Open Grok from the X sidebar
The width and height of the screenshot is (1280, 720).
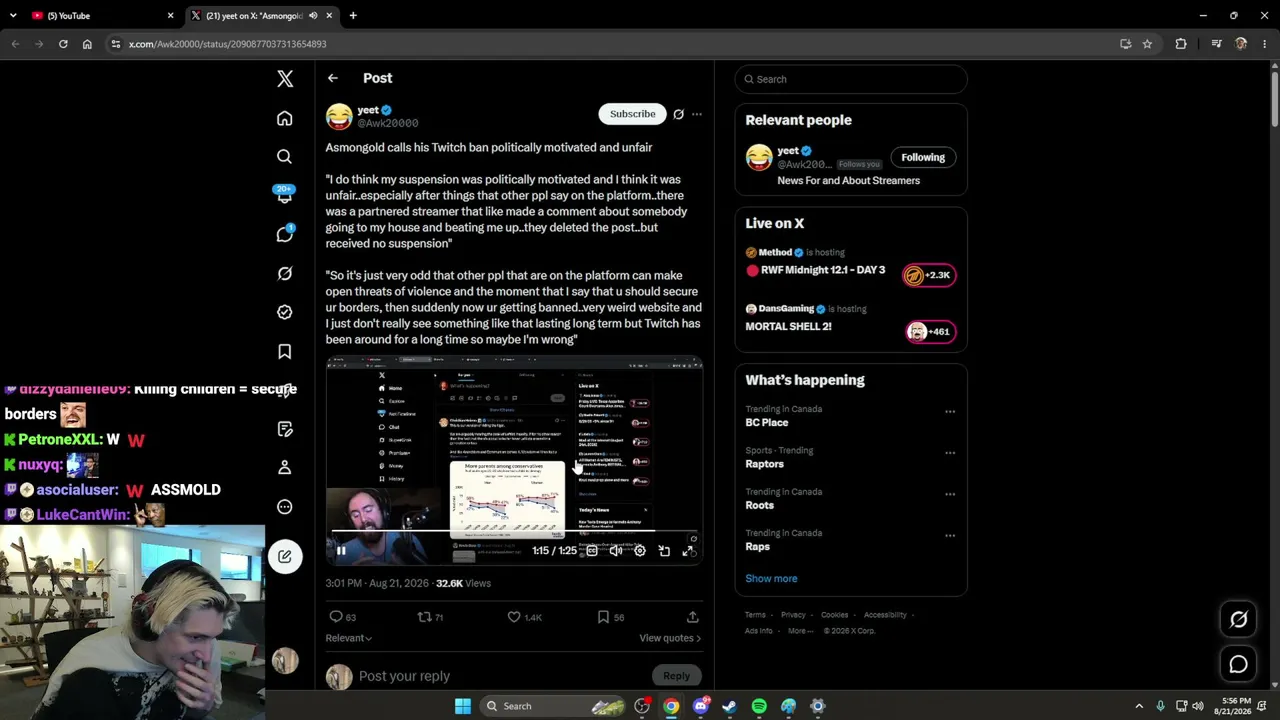tap(285, 273)
